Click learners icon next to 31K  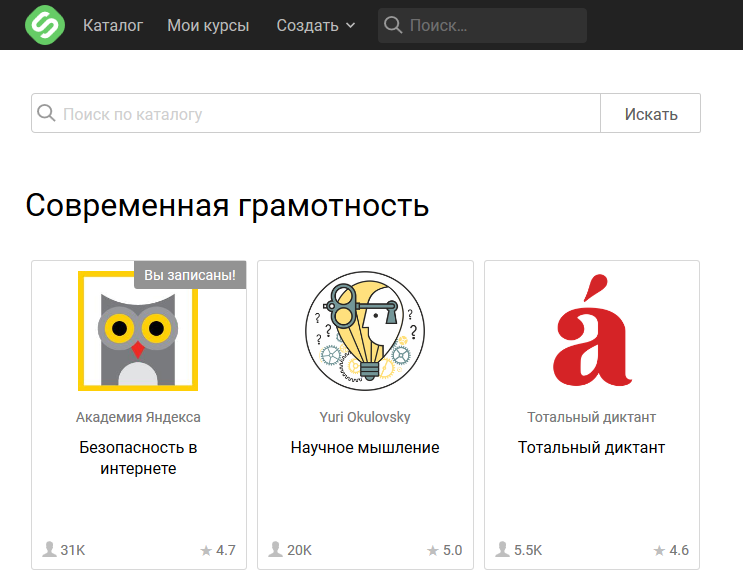click(x=49, y=549)
